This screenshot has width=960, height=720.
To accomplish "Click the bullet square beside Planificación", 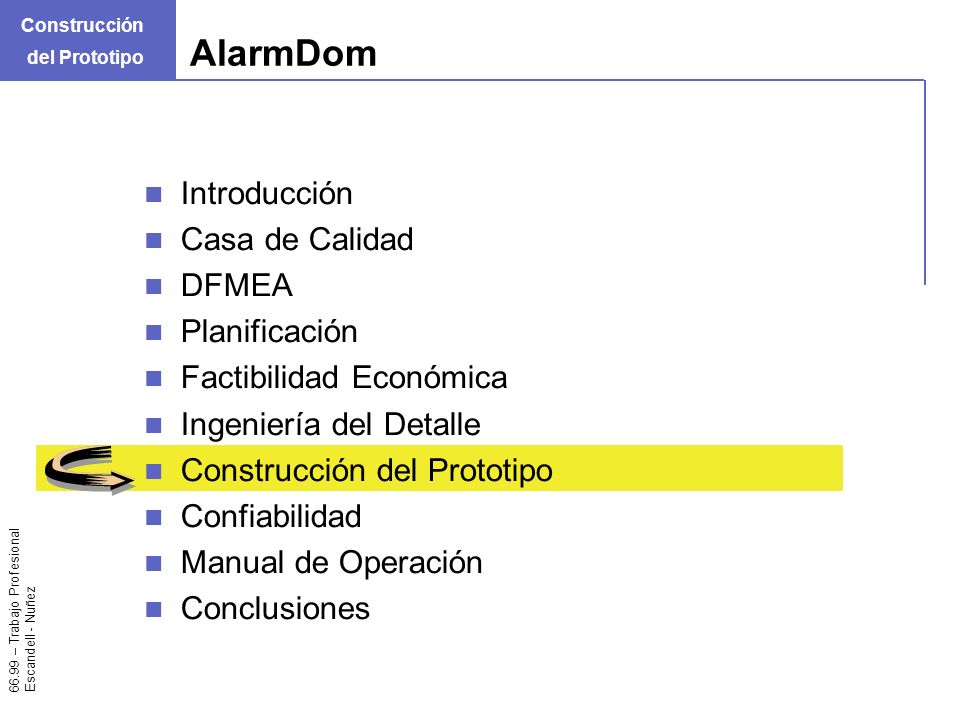I will (154, 332).
